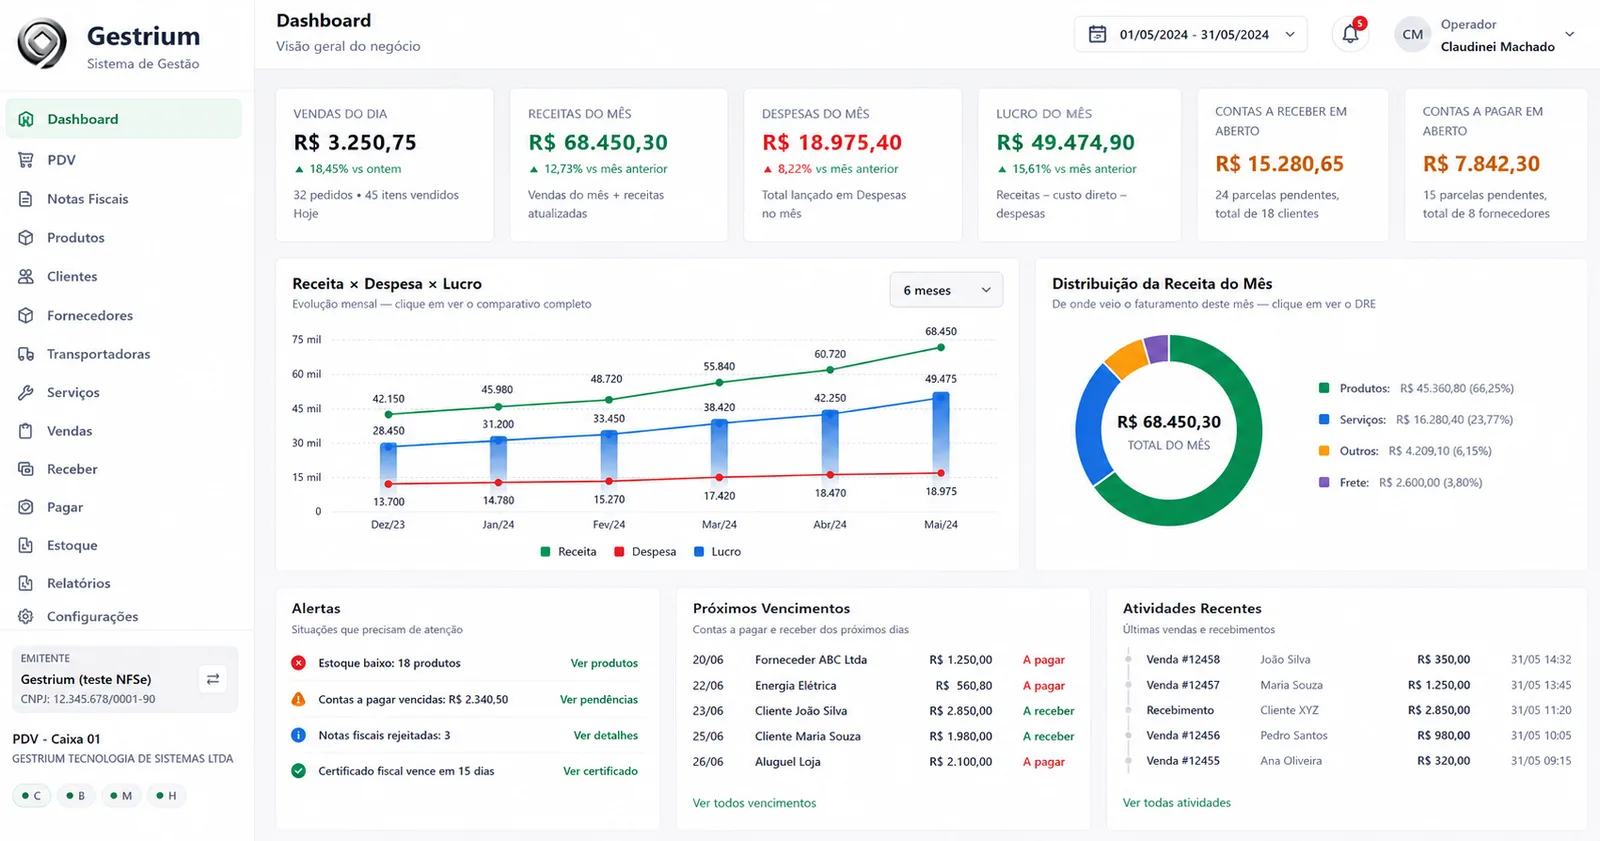Click the Transportadoras truck icon
The width and height of the screenshot is (1600, 841).
[x=26, y=354]
